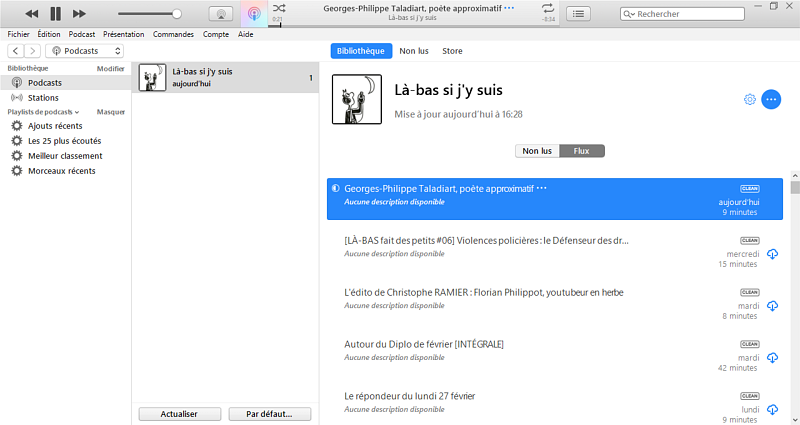Select Stations in the sidebar
This screenshot has width=800, height=425.
tap(65, 97)
